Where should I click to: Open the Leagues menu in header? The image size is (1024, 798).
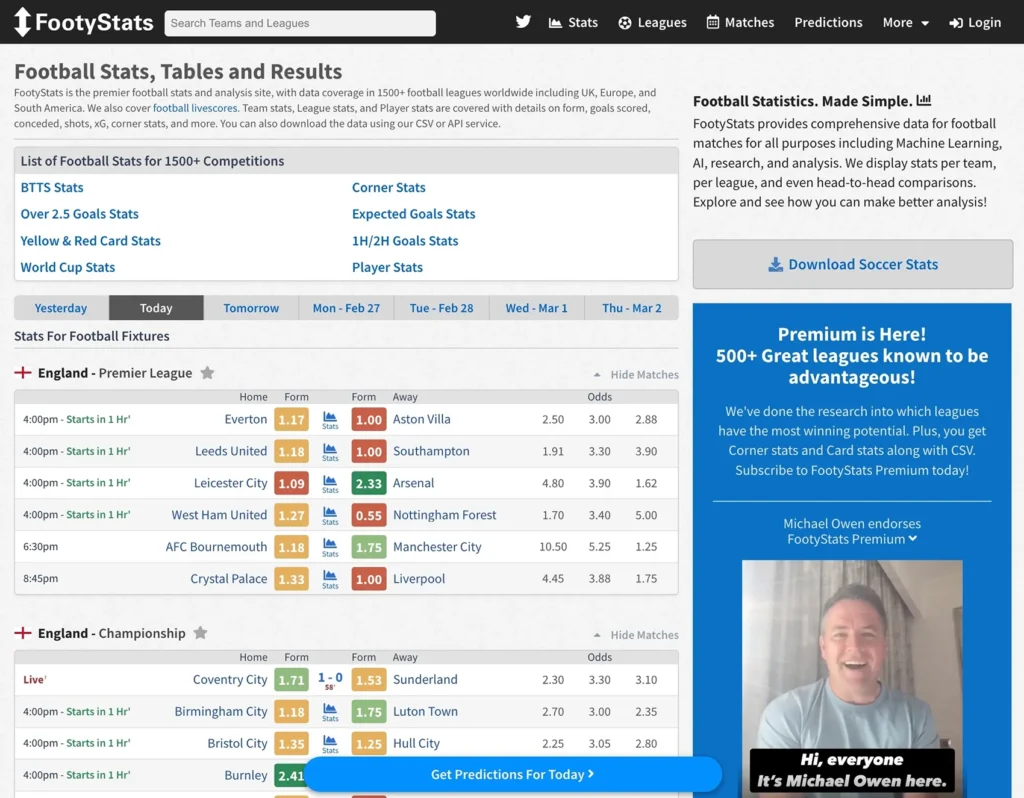[x=652, y=22]
